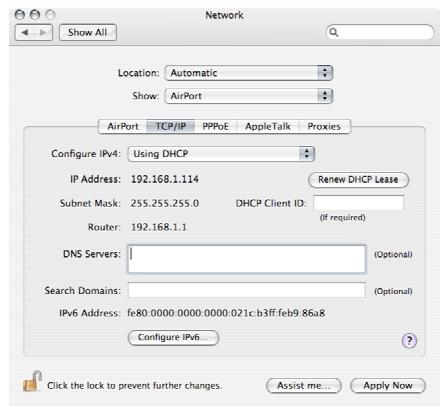Click the IP address 192.168.1.114 text
The image size is (443, 406).
tap(165, 179)
